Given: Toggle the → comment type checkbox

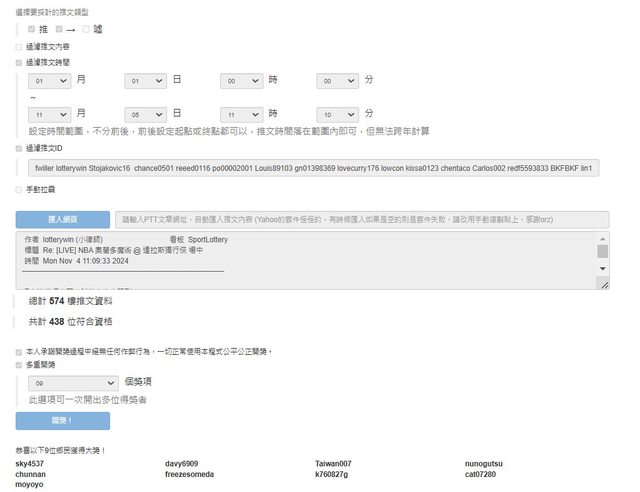Looking at the screenshot, I should [x=60, y=29].
